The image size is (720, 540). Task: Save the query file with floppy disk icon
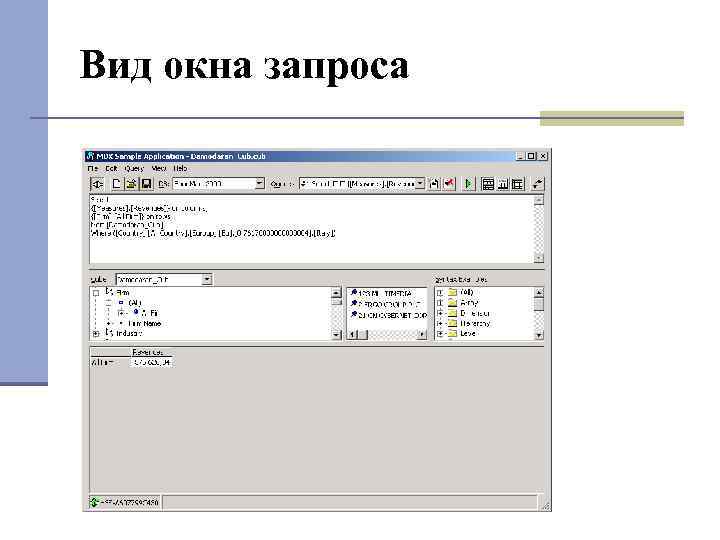click(x=146, y=184)
